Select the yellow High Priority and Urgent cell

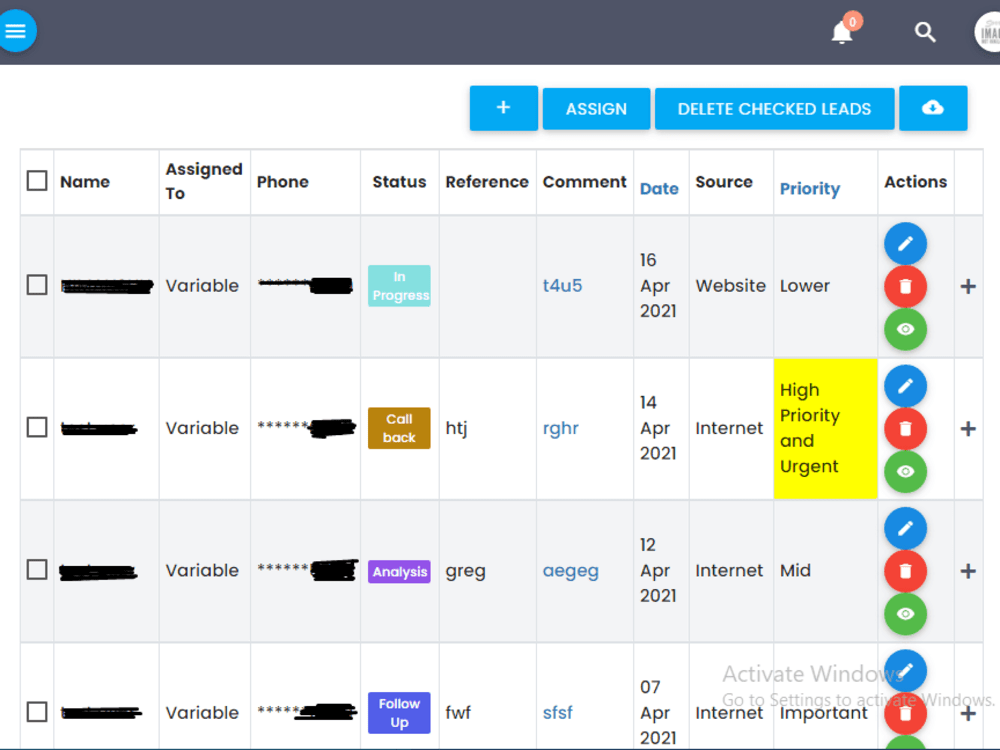[824, 428]
